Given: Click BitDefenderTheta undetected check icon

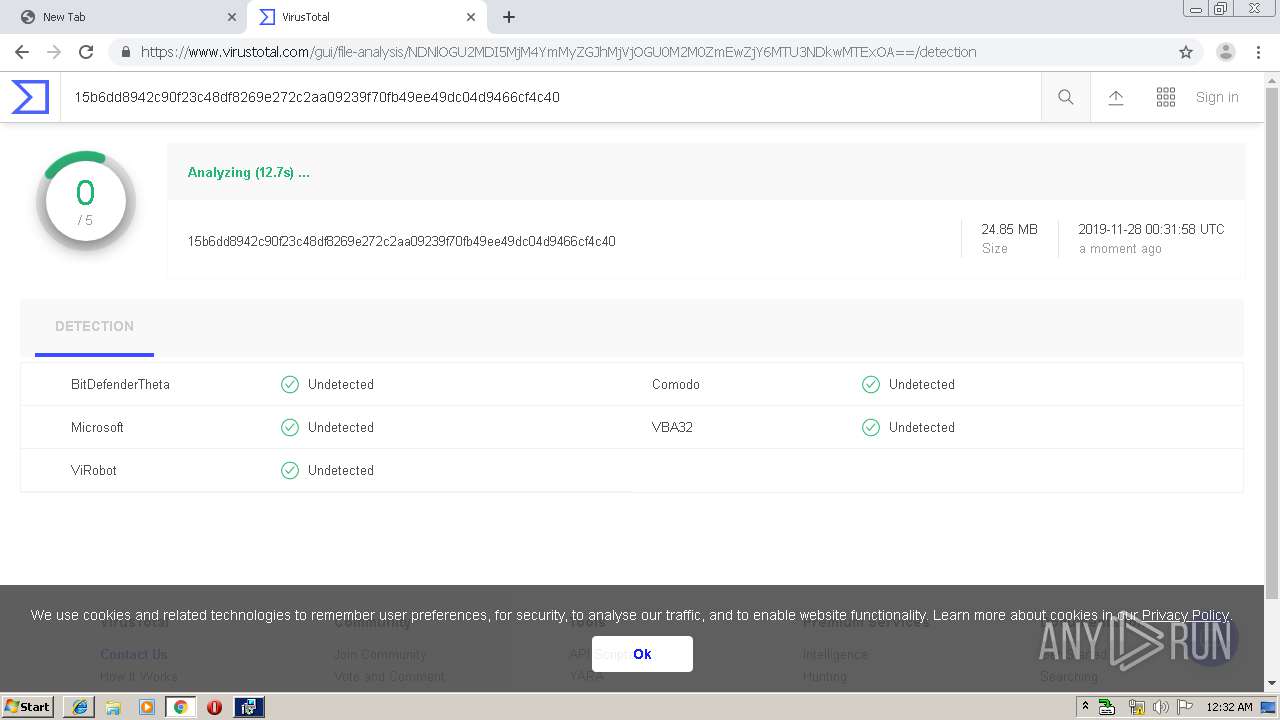Looking at the screenshot, I should coord(290,384).
